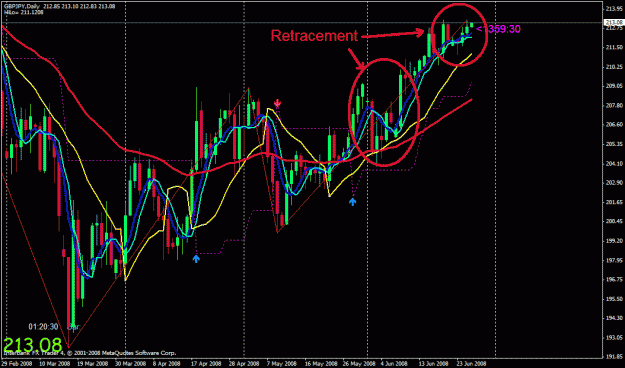
Task: Click the 211.50 price axis label
Action: 614,47
